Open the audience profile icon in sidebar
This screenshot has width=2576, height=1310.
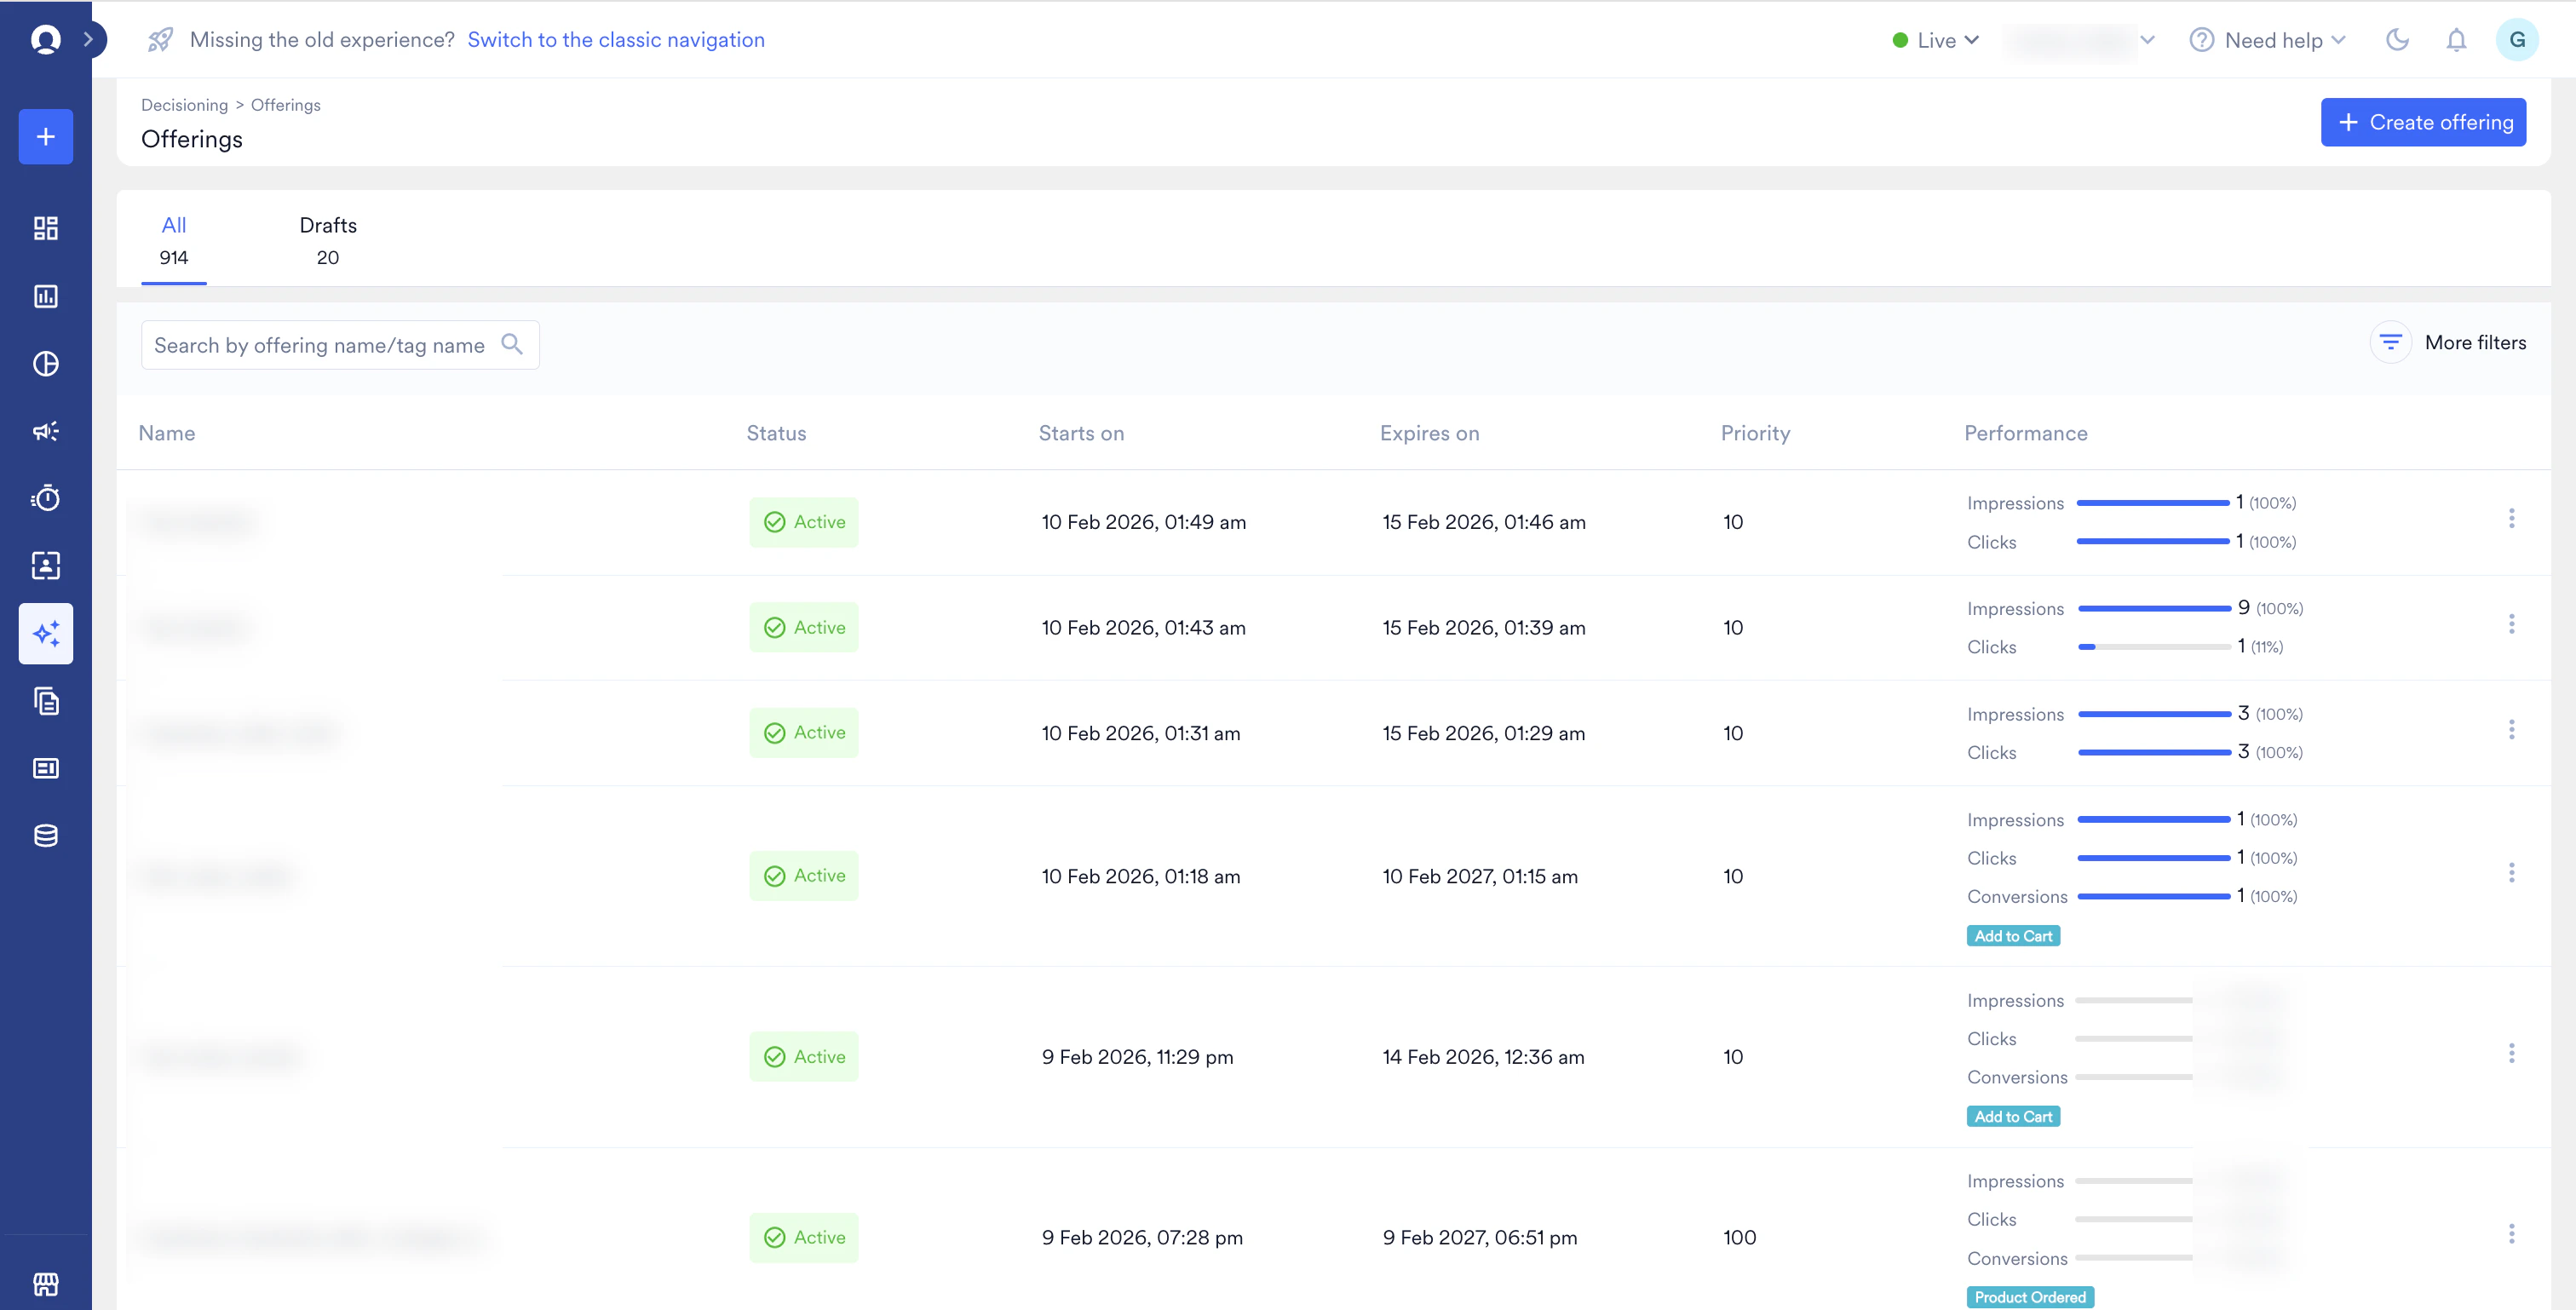coord(46,565)
